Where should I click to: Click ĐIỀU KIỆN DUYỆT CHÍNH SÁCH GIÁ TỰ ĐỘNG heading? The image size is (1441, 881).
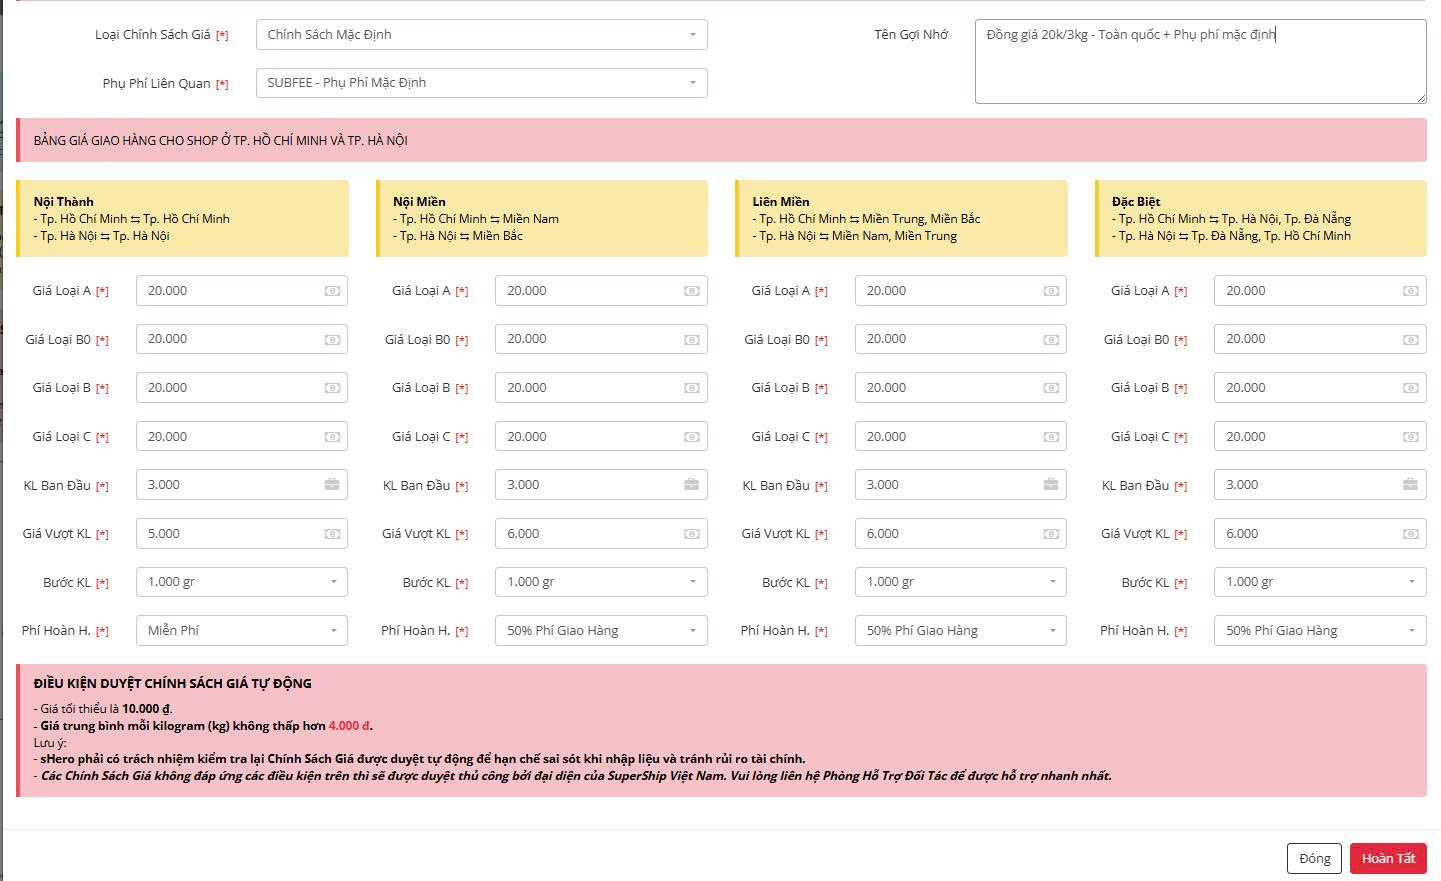[x=172, y=684]
